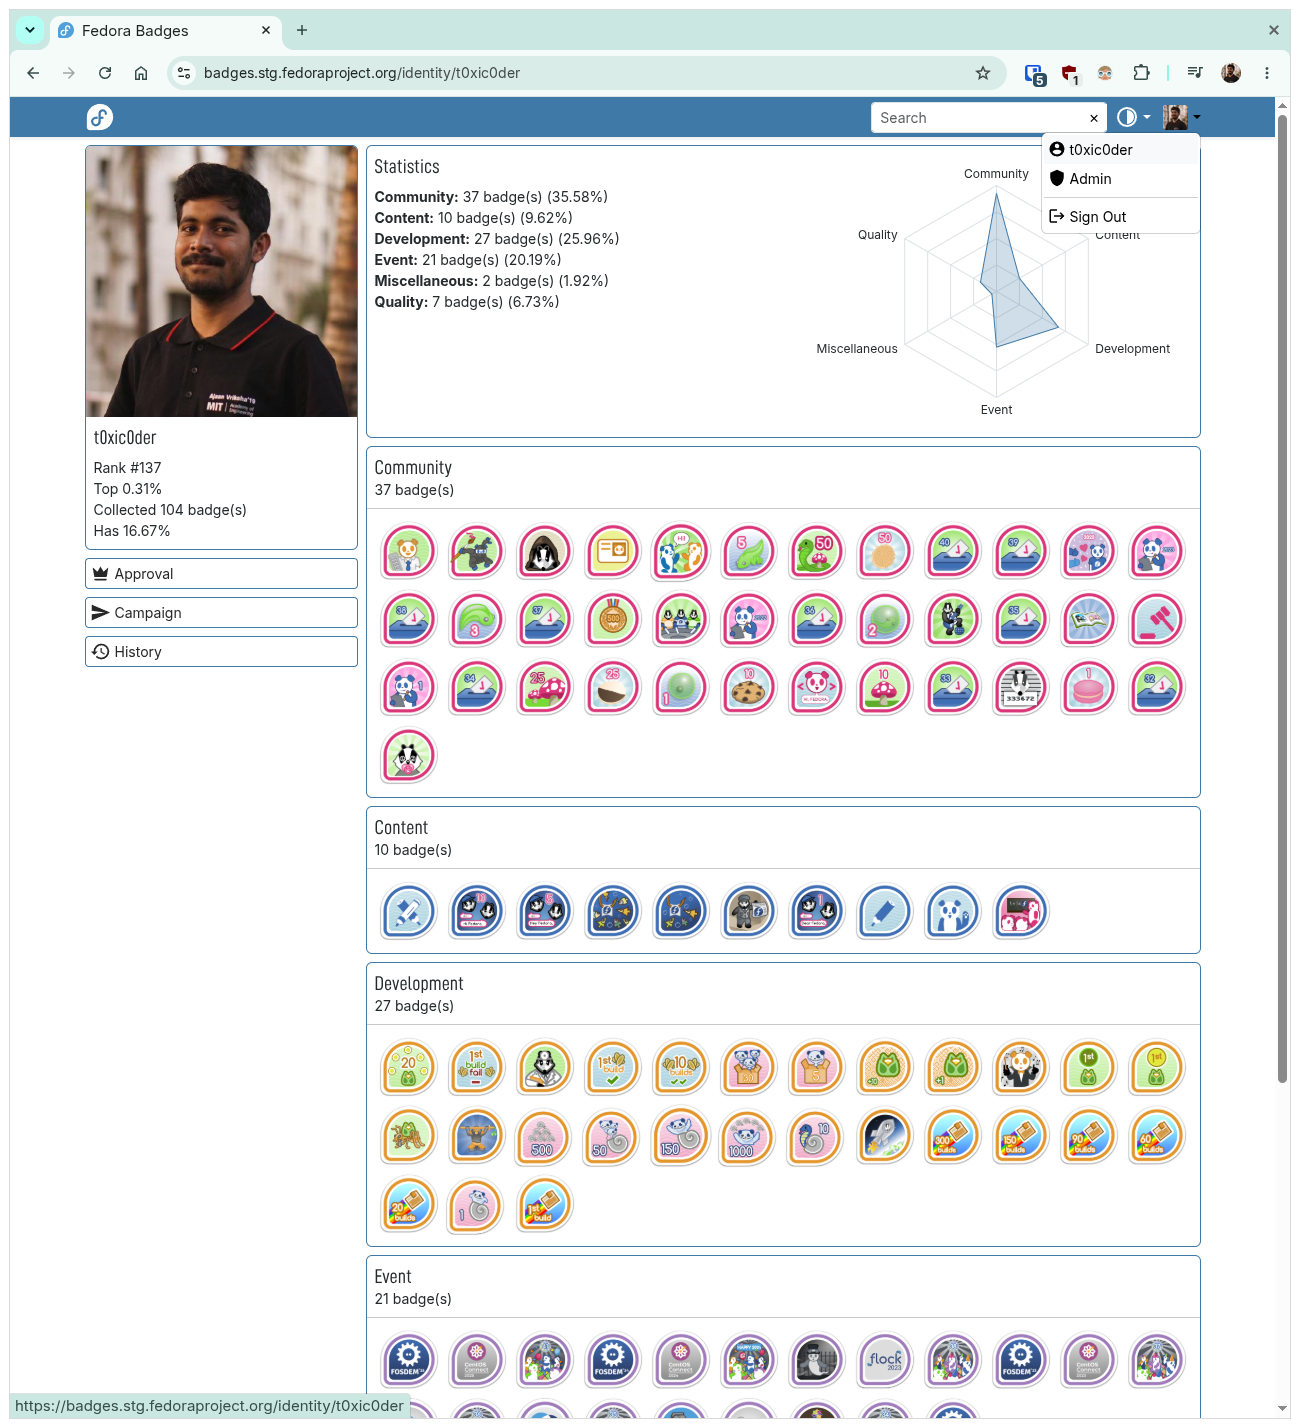Click the "Hi, Fedora" pink panda badge
The width and height of the screenshot is (1300, 1428).
click(x=817, y=688)
